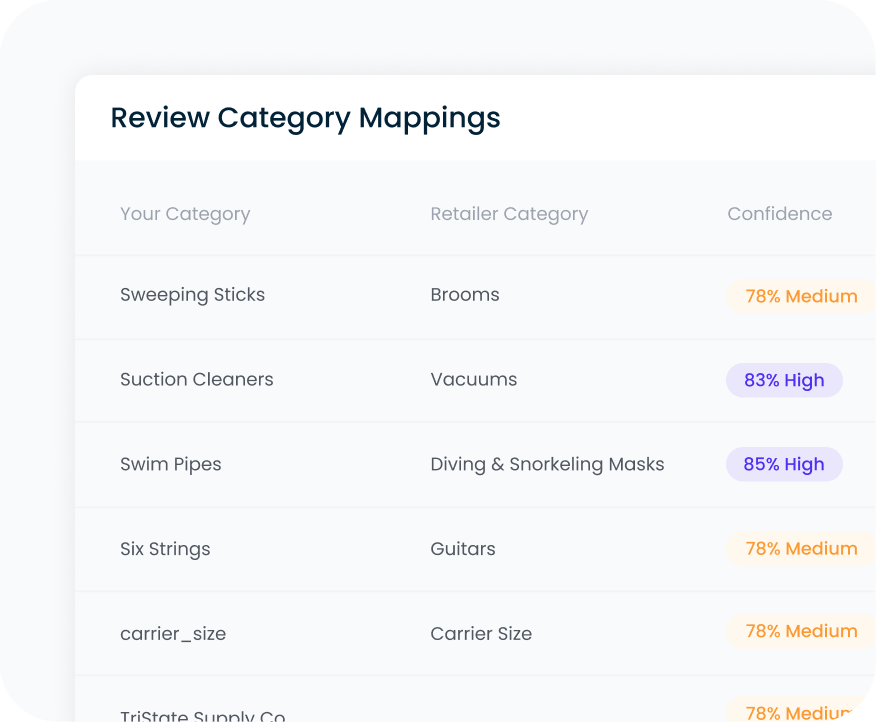This screenshot has height=722, width=876.
Task: Click the 78% Medium badge for Six Strings
Action: (800, 548)
